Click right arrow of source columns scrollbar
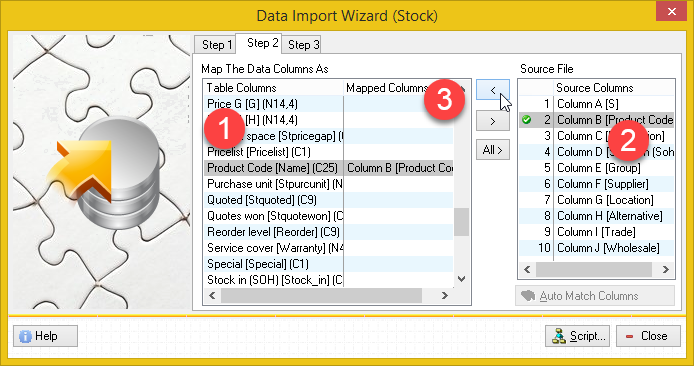Image resolution: width=694 pixels, height=366 pixels. tap(665, 270)
